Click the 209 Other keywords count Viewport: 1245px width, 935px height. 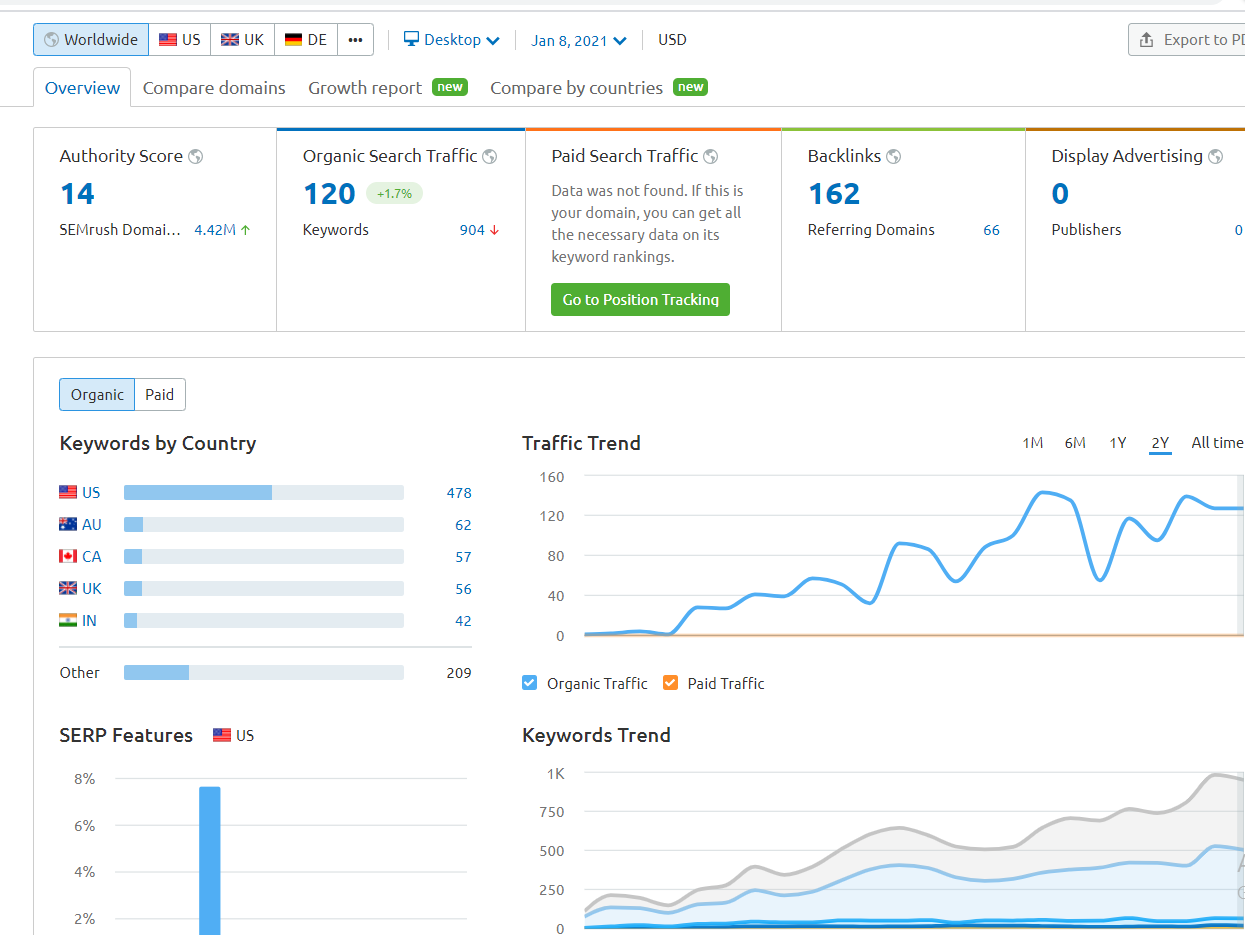point(459,673)
